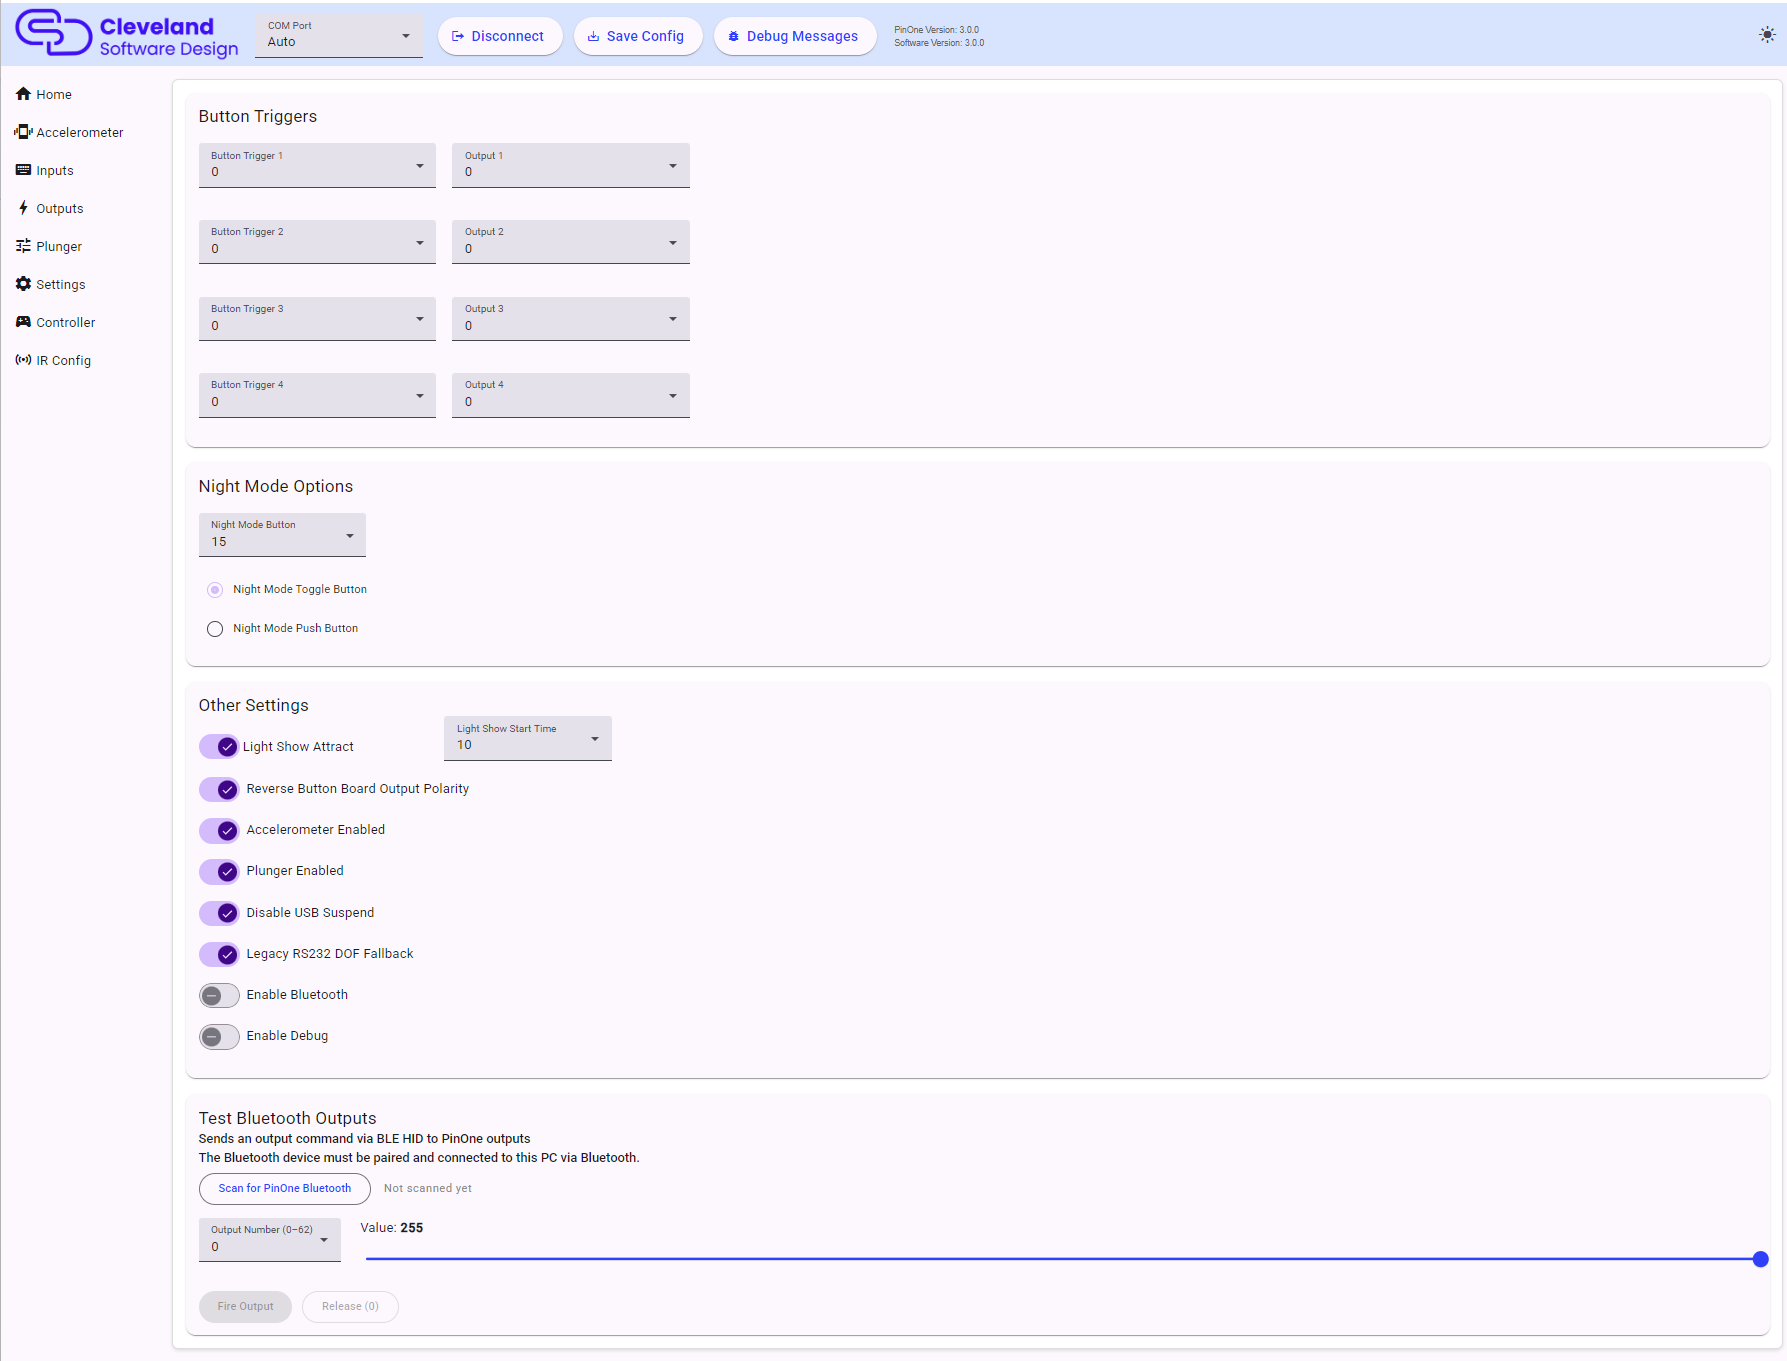Open the Output 4 dropdown
This screenshot has height=1361, width=1787.
pyautogui.click(x=571, y=395)
